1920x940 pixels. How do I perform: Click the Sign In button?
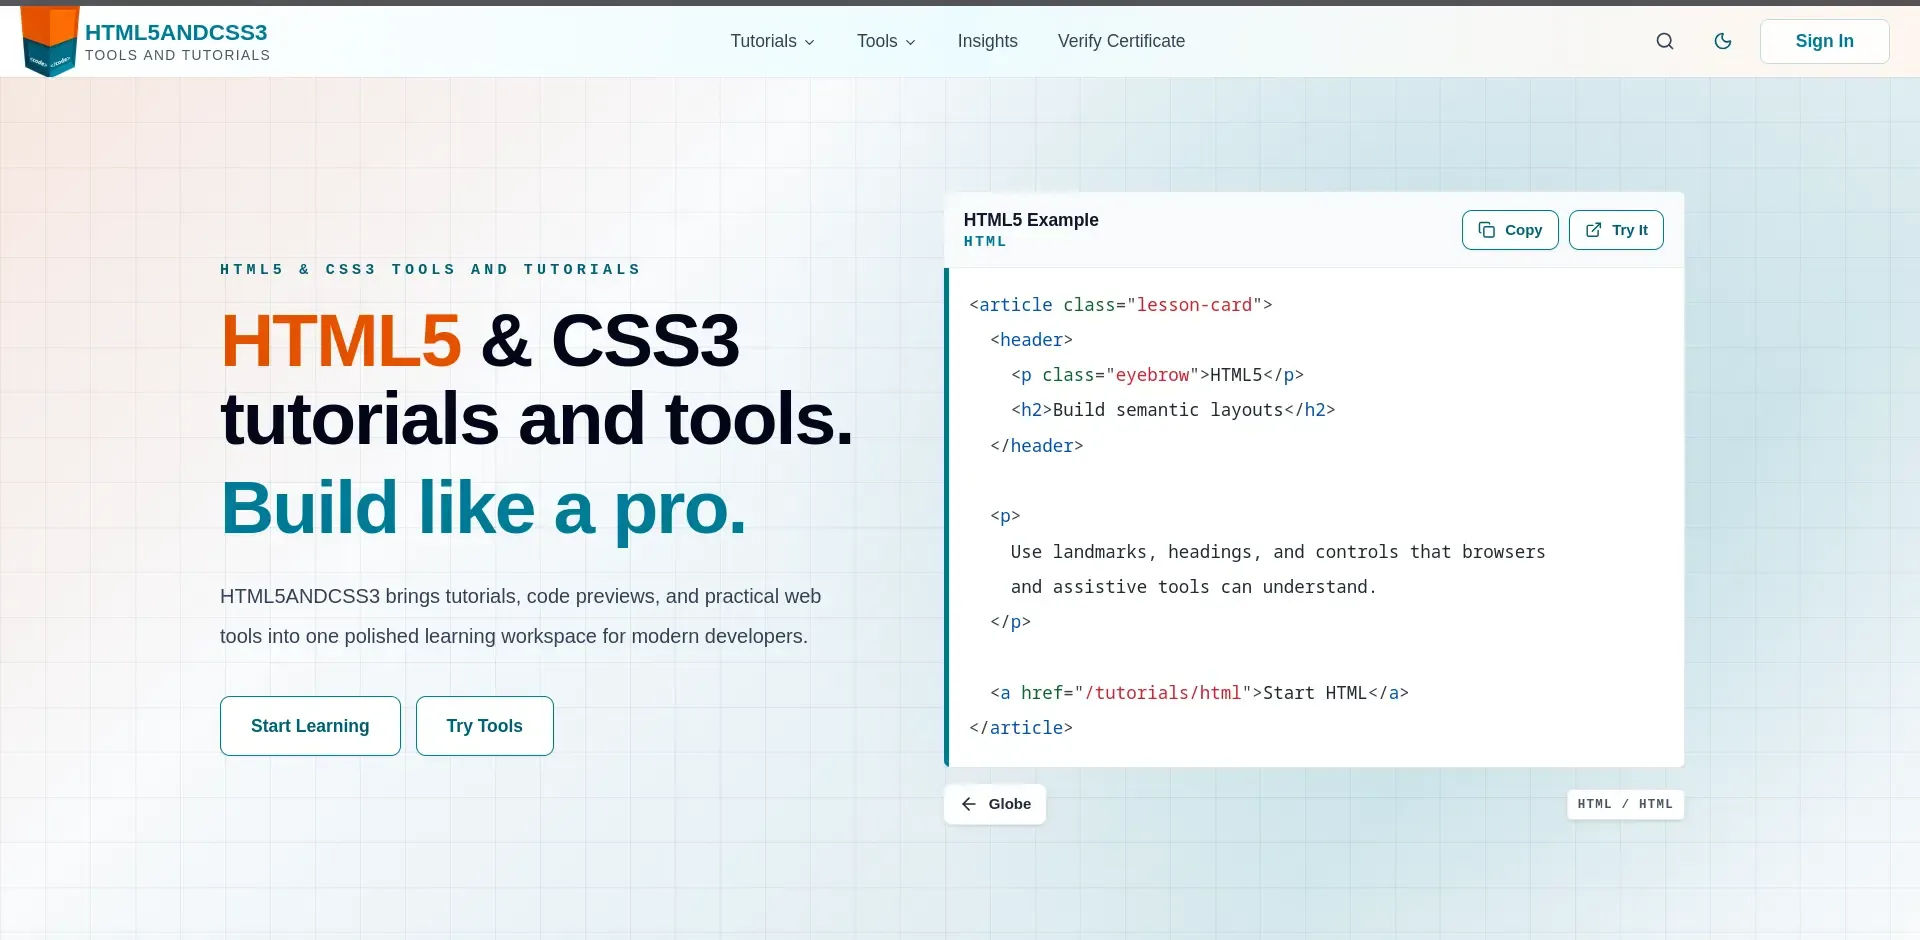(1824, 41)
